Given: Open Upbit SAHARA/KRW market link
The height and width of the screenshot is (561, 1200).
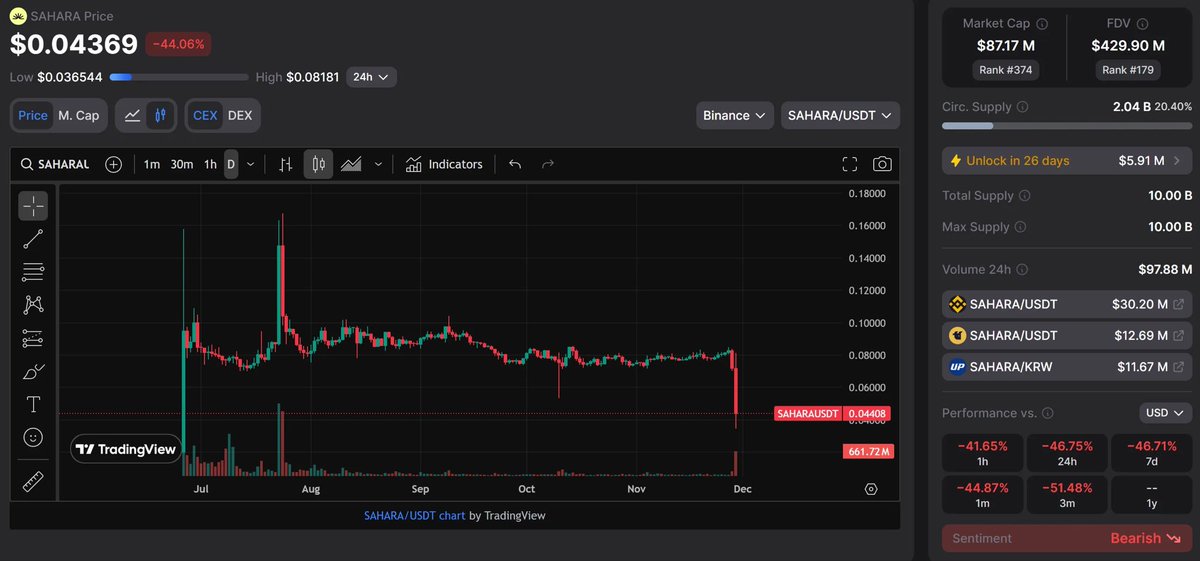Looking at the screenshot, I should click(x=1067, y=367).
